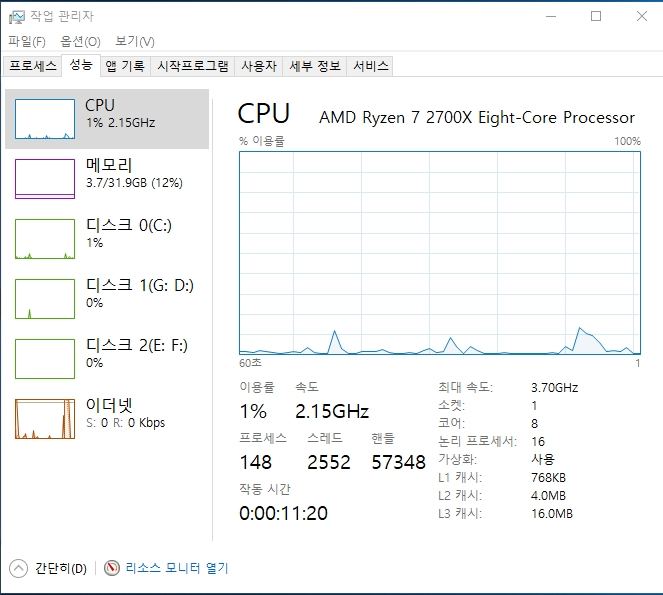Open the 파일(F) menu
The height and width of the screenshot is (595, 663).
[27, 41]
